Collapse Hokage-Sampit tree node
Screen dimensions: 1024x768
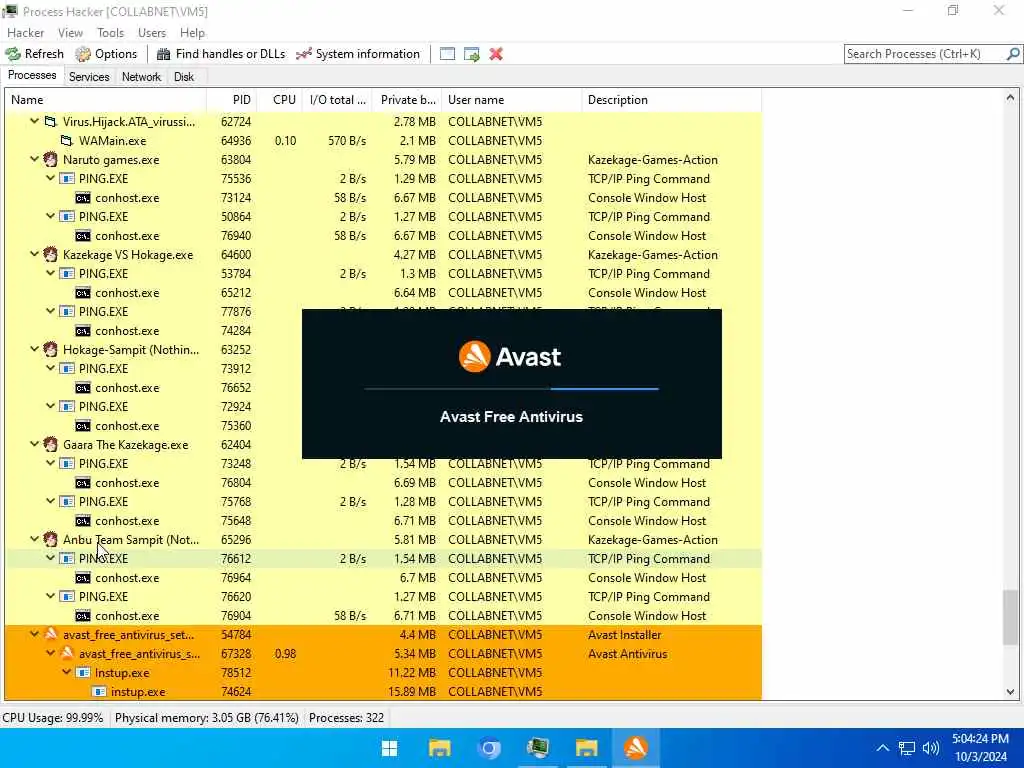(x=34, y=349)
